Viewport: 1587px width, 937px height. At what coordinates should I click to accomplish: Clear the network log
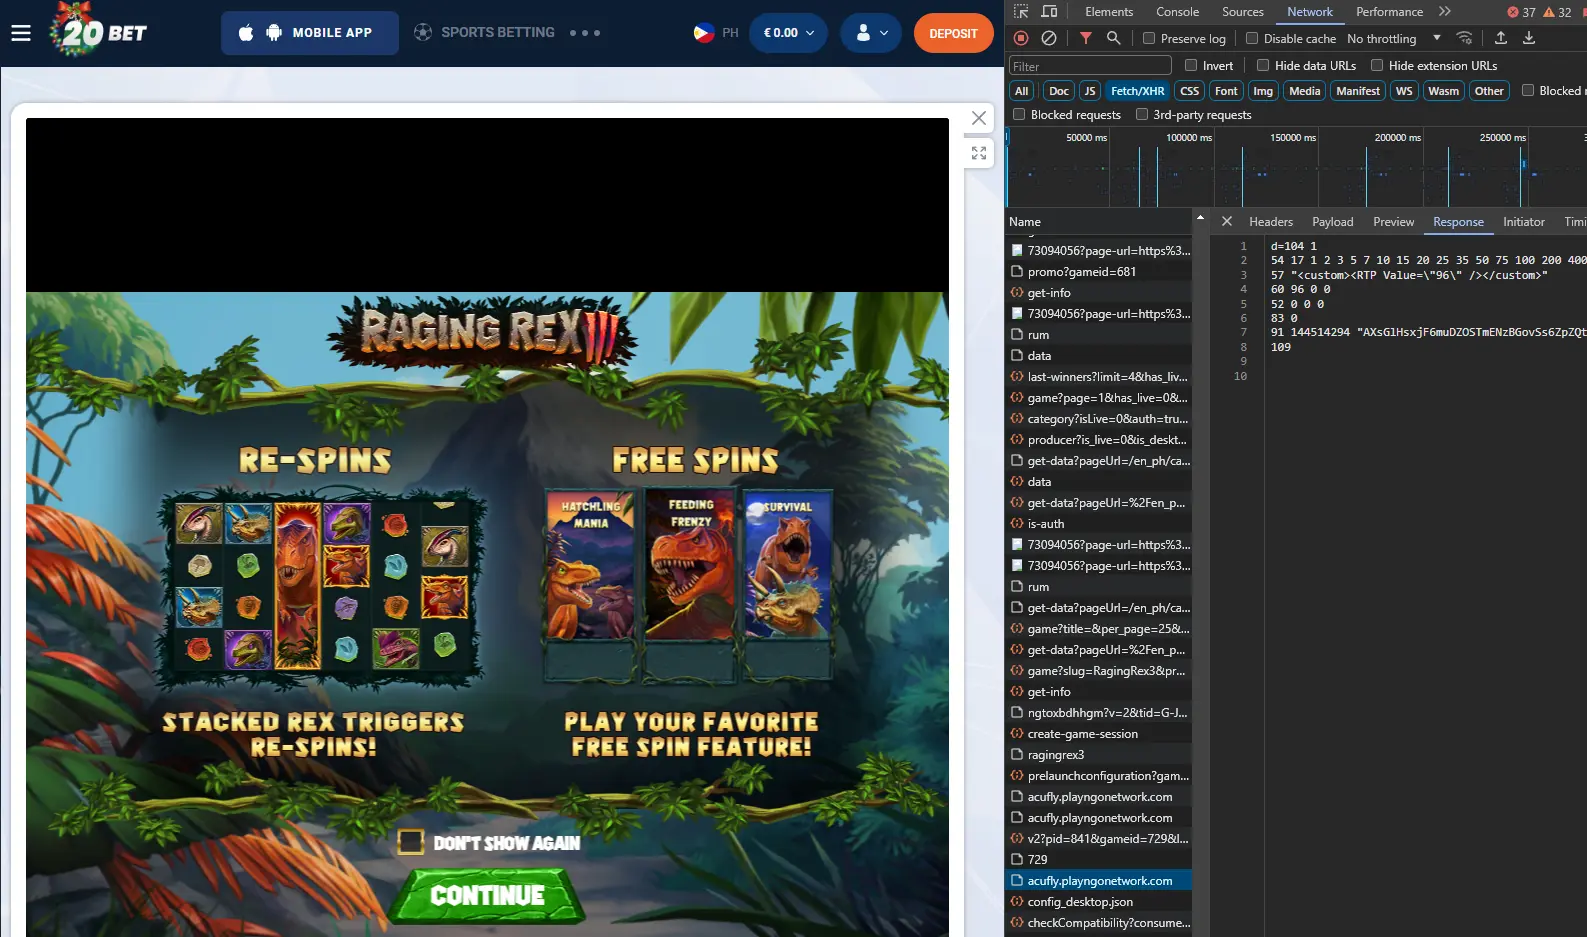point(1049,38)
